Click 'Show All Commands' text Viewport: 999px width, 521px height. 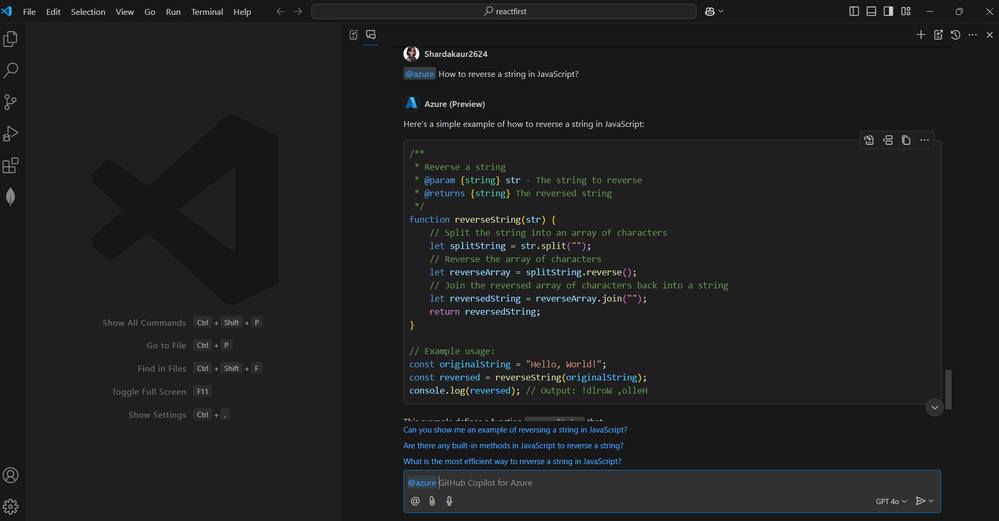click(x=144, y=323)
